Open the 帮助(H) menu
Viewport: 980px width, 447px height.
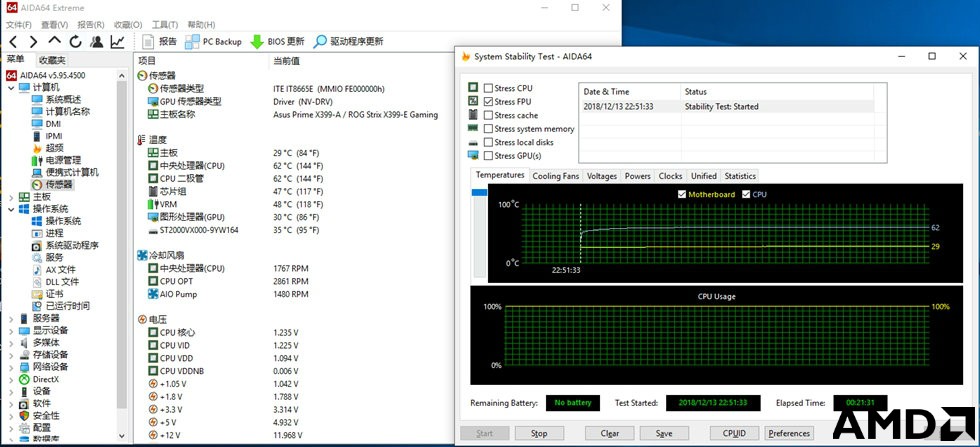click(x=201, y=25)
